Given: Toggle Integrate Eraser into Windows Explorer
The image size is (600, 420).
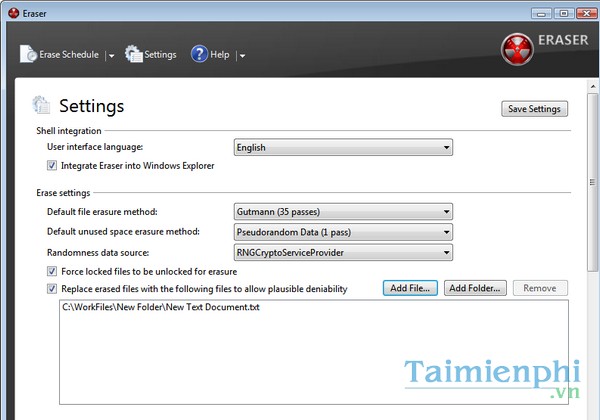Looking at the screenshot, I should point(53,165).
